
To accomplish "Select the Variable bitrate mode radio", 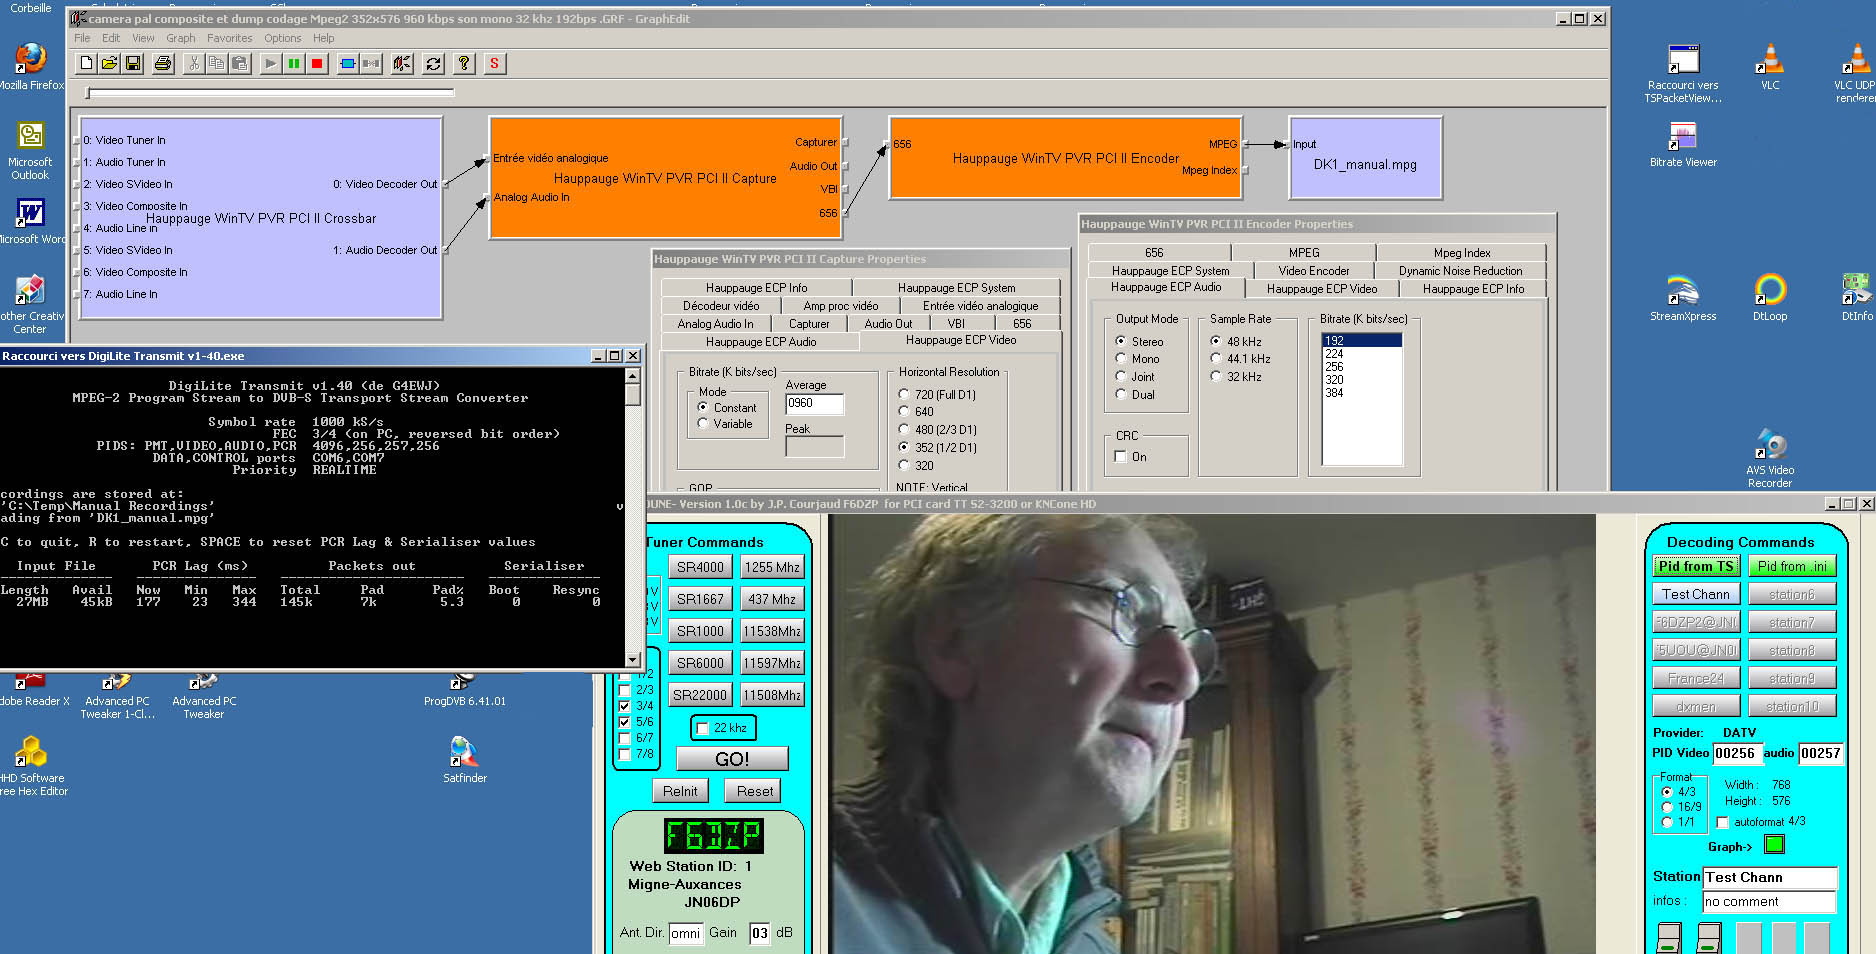I will click(x=703, y=424).
